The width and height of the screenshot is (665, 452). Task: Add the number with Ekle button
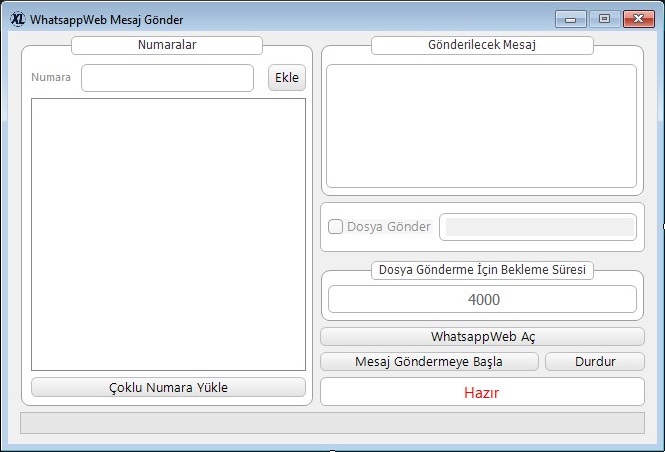click(x=287, y=78)
